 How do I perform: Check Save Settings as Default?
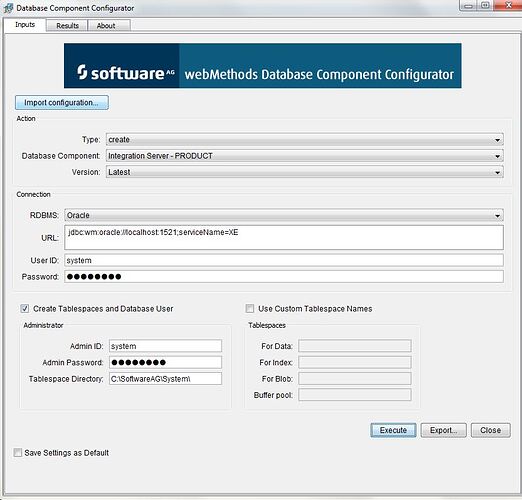coord(17,452)
